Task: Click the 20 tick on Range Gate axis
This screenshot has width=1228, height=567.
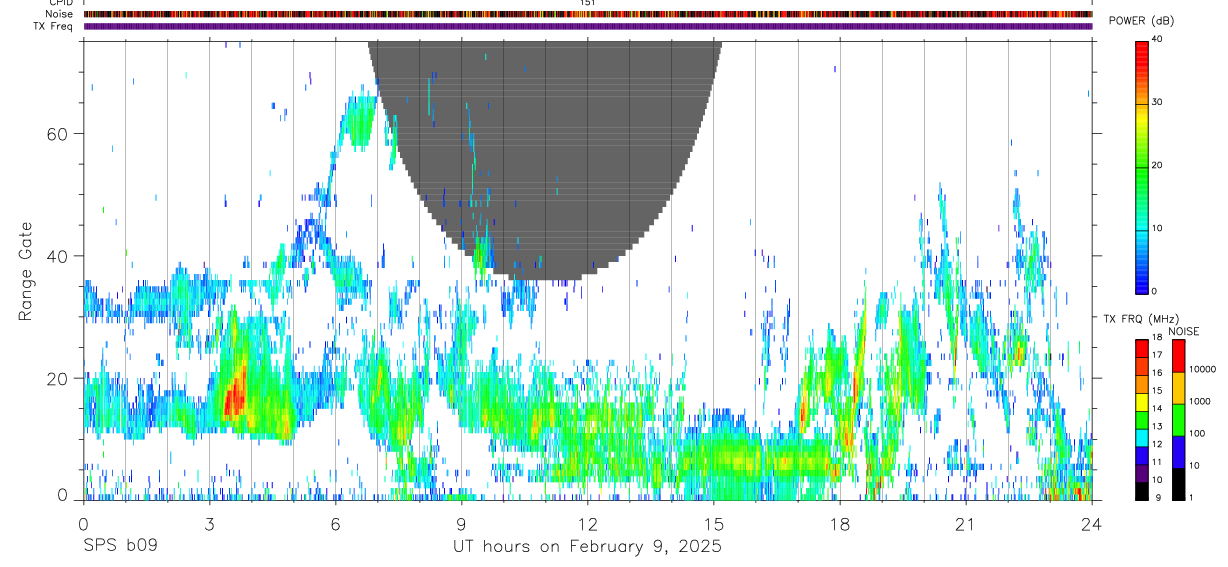Action: coord(59,378)
